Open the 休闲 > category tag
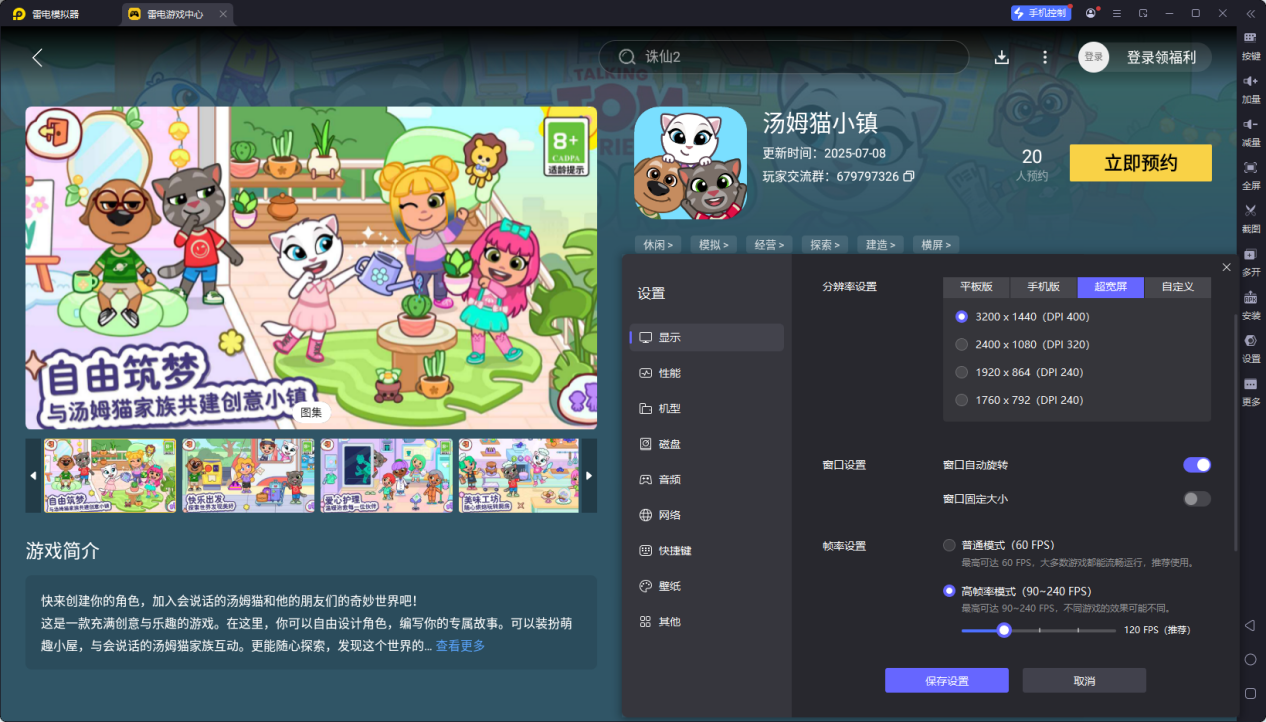This screenshot has width=1266, height=722. pyautogui.click(x=658, y=244)
